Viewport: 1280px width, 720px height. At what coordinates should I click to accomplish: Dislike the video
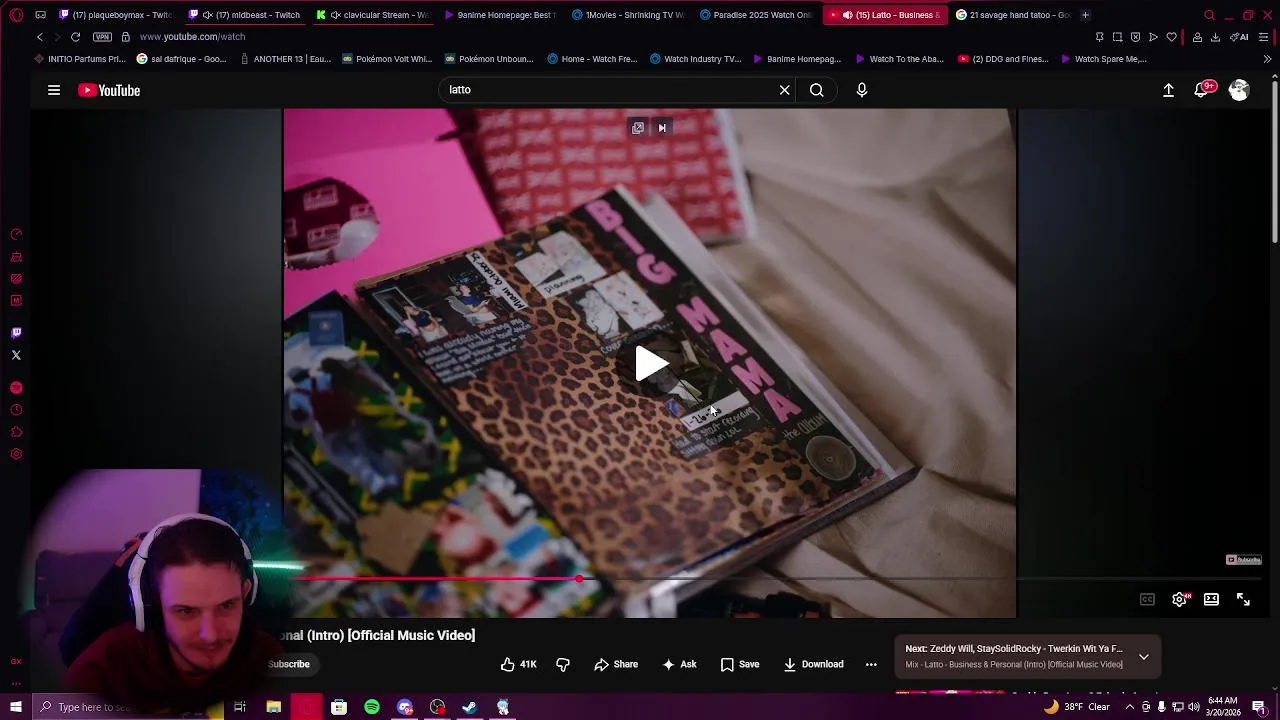(563, 664)
